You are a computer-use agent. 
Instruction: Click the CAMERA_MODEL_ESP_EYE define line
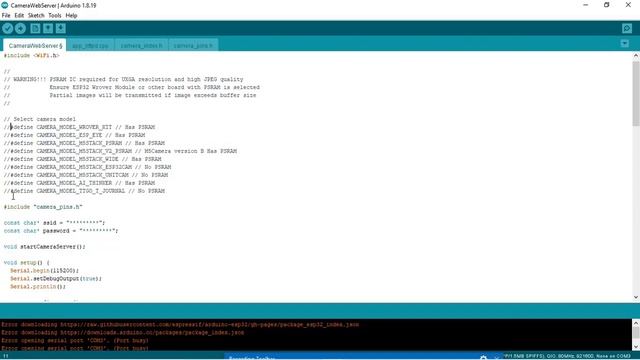[74, 135]
